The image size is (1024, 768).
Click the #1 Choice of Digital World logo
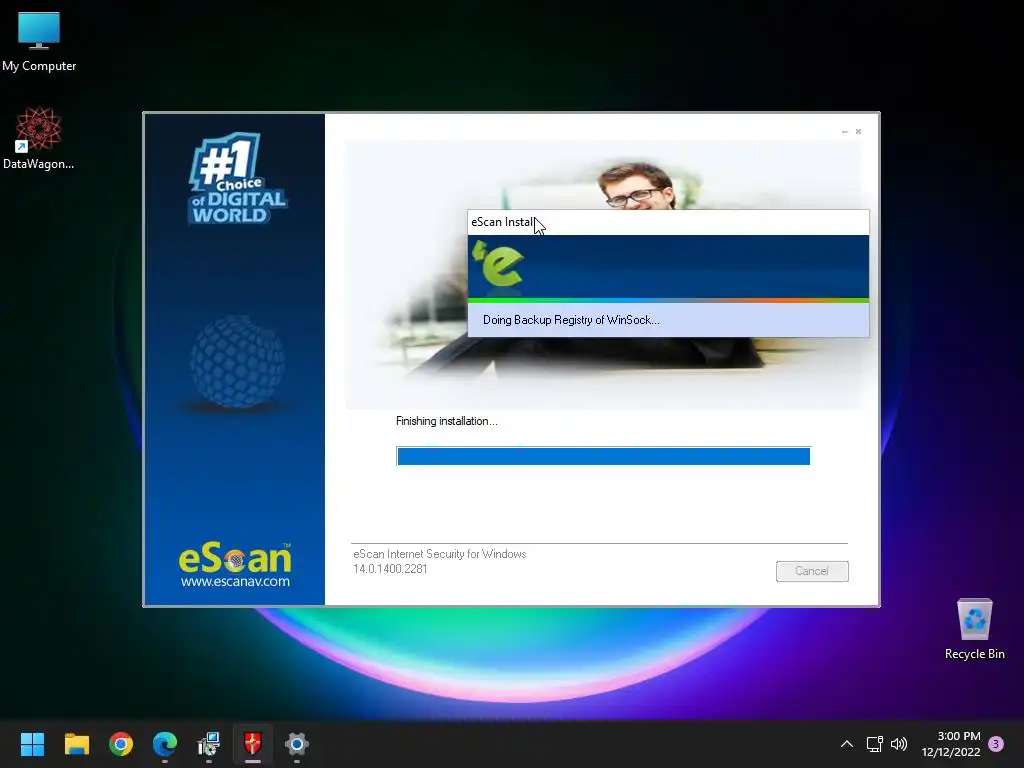[x=238, y=178]
